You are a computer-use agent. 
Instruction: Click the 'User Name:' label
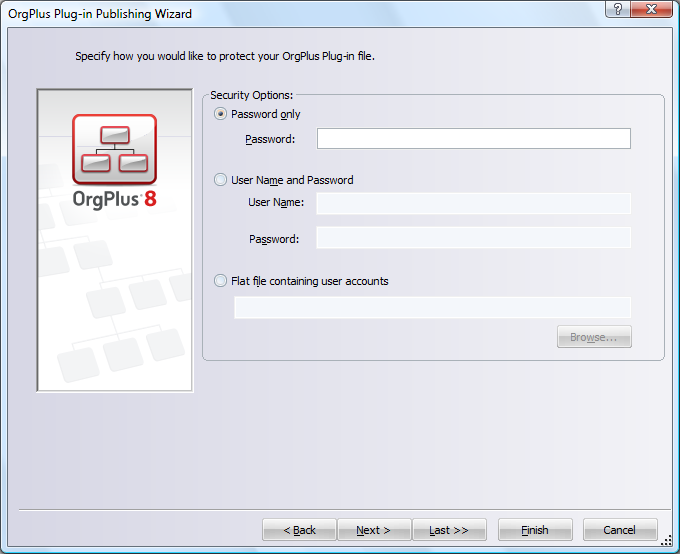coord(276,202)
